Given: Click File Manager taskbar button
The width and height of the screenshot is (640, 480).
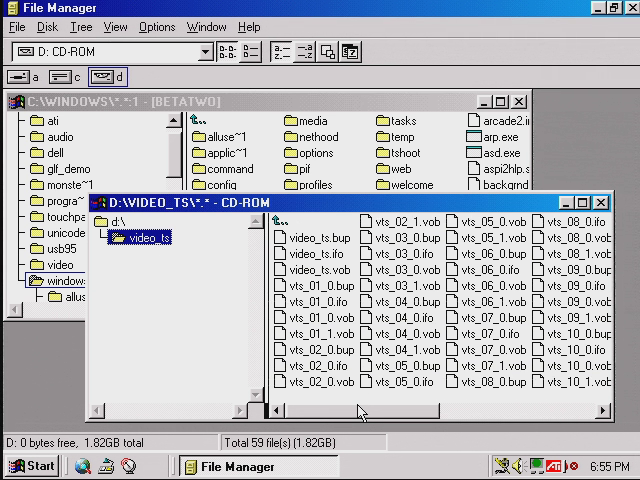Looking at the screenshot, I should pos(259,467).
